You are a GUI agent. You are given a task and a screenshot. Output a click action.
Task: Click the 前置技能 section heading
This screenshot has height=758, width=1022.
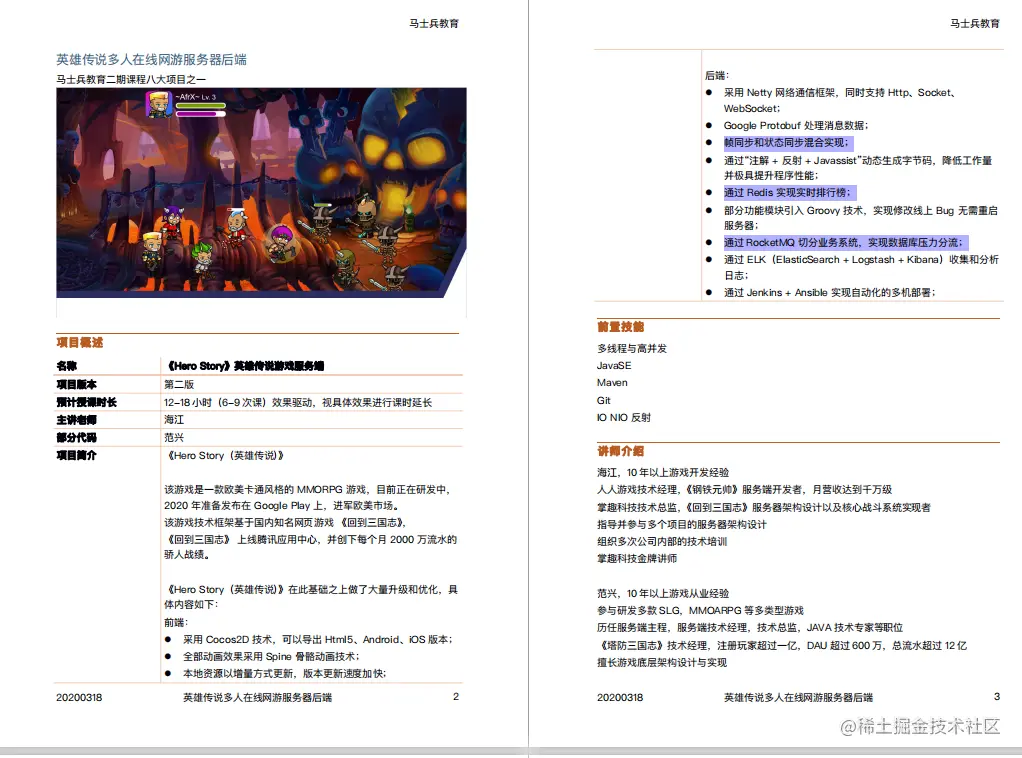click(x=620, y=327)
